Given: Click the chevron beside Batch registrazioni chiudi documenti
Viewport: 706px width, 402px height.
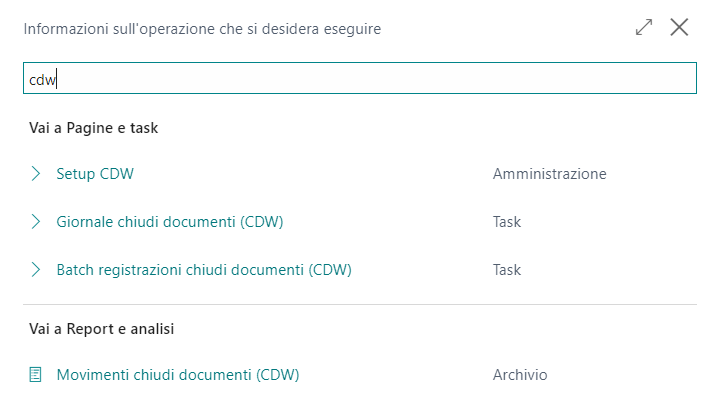Looking at the screenshot, I should (36, 270).
